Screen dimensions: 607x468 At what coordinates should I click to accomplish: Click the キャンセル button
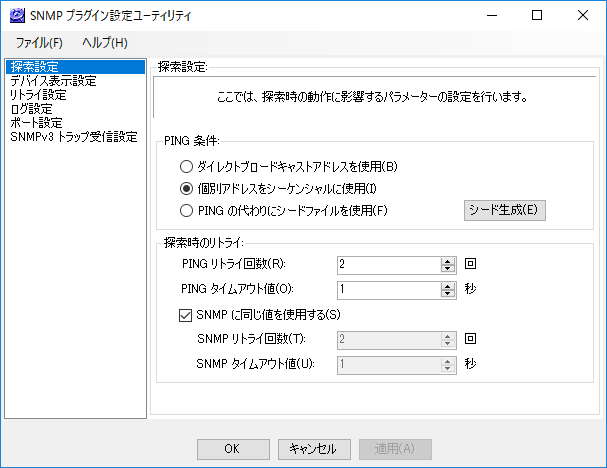pyautogui.click(x=314, y=449)
